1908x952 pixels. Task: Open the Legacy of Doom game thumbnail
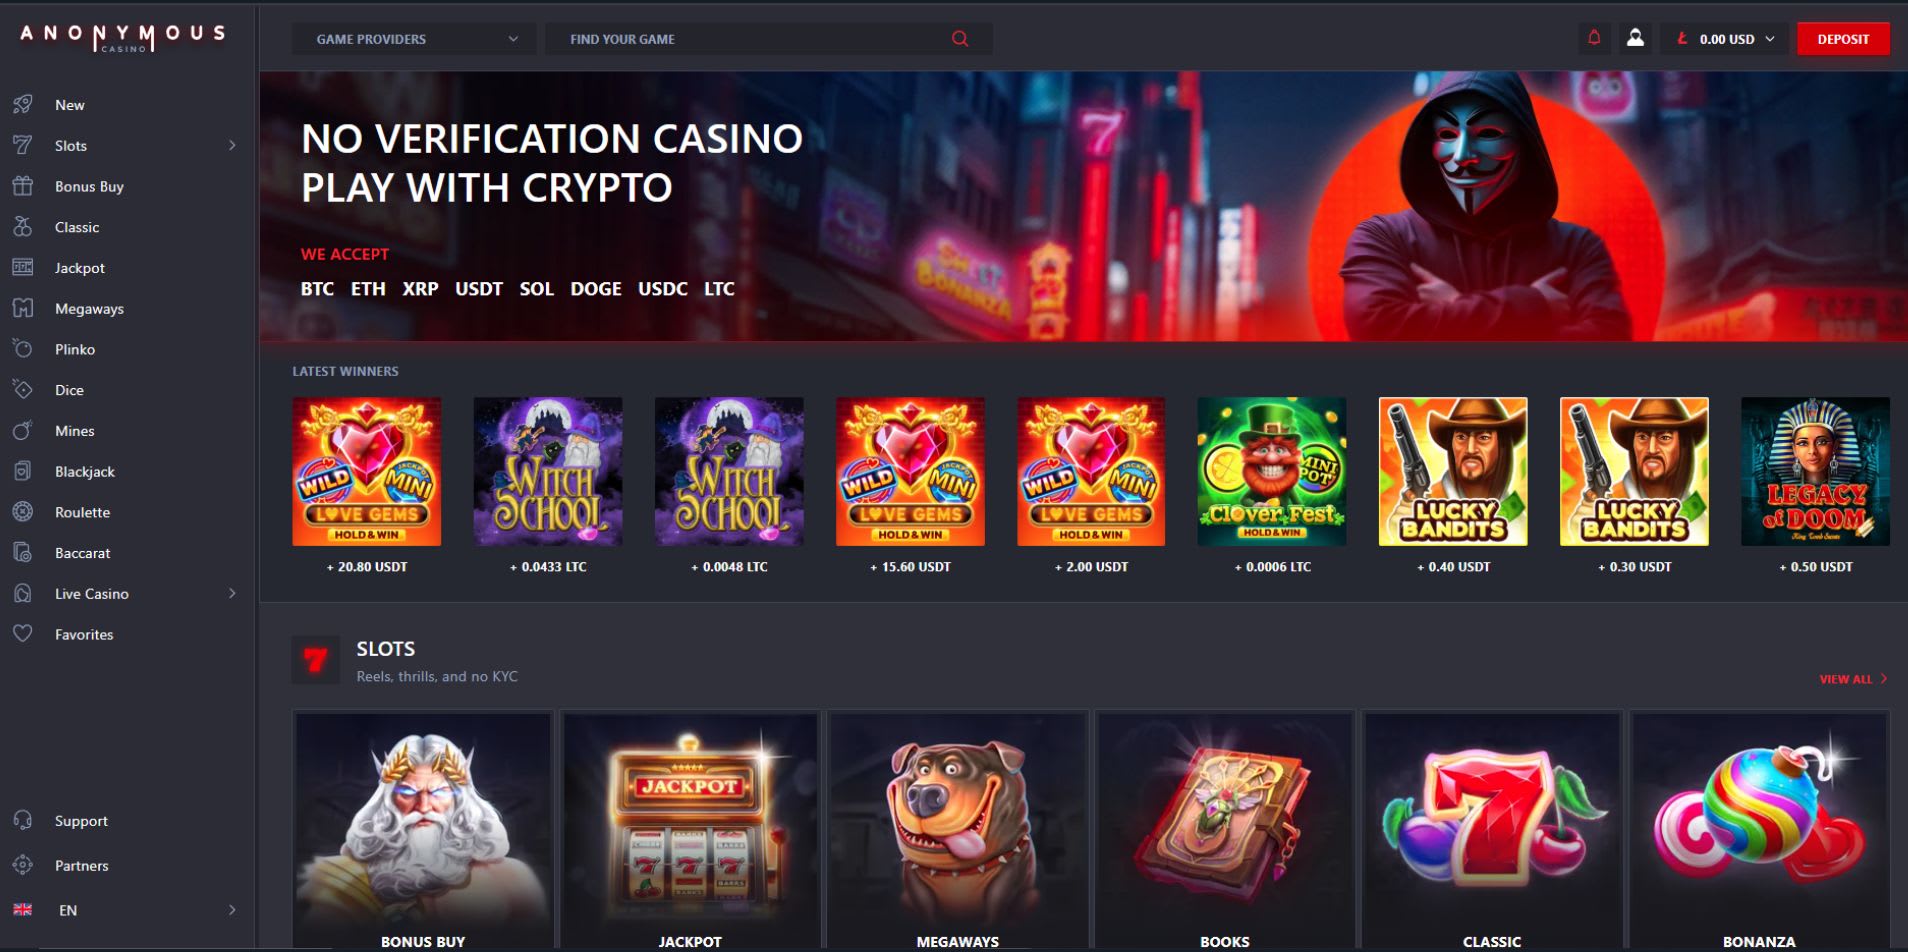(1815, 471)
